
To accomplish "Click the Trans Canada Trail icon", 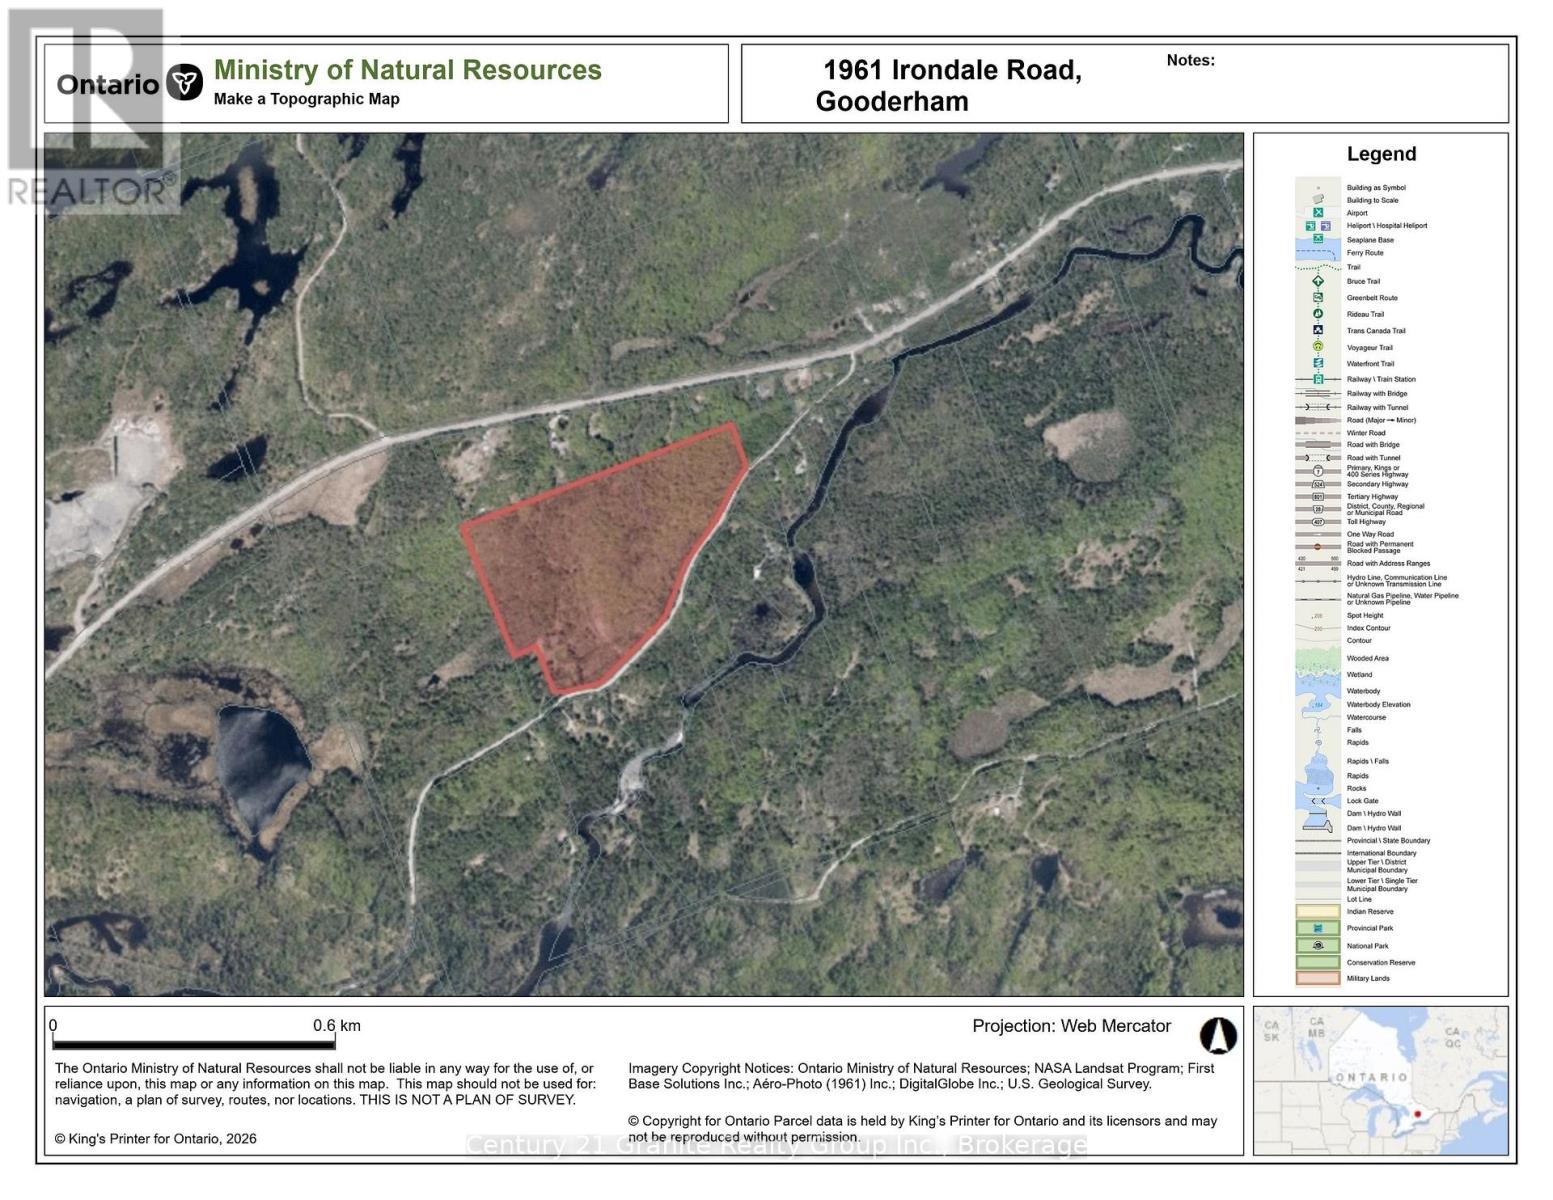I will click(x=1318, y=330).
